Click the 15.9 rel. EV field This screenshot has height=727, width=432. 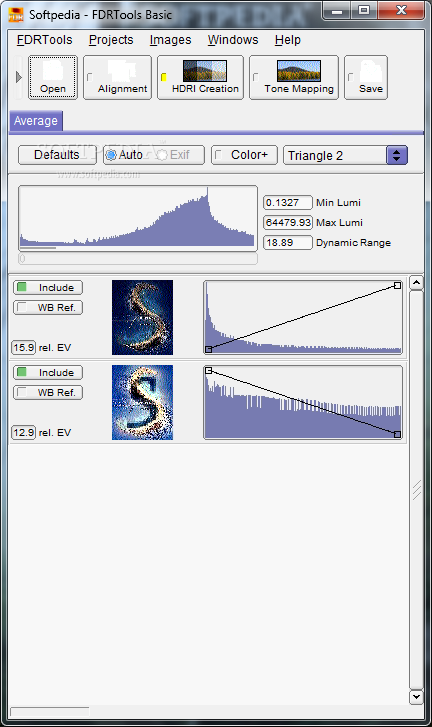pyautogui.click(x=24, y=347)
